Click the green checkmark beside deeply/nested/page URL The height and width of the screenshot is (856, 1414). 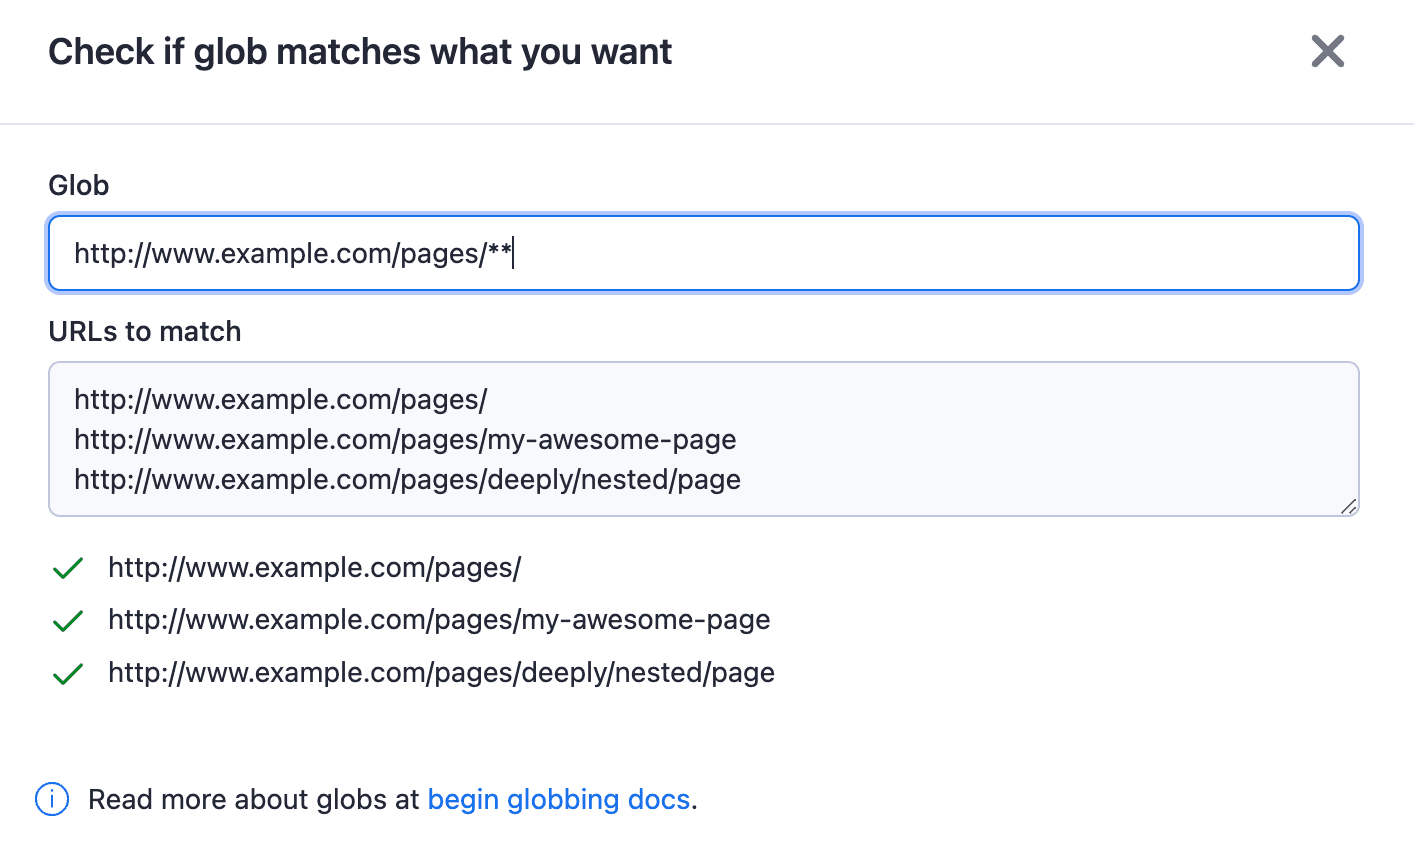click(x=67, y=672)
